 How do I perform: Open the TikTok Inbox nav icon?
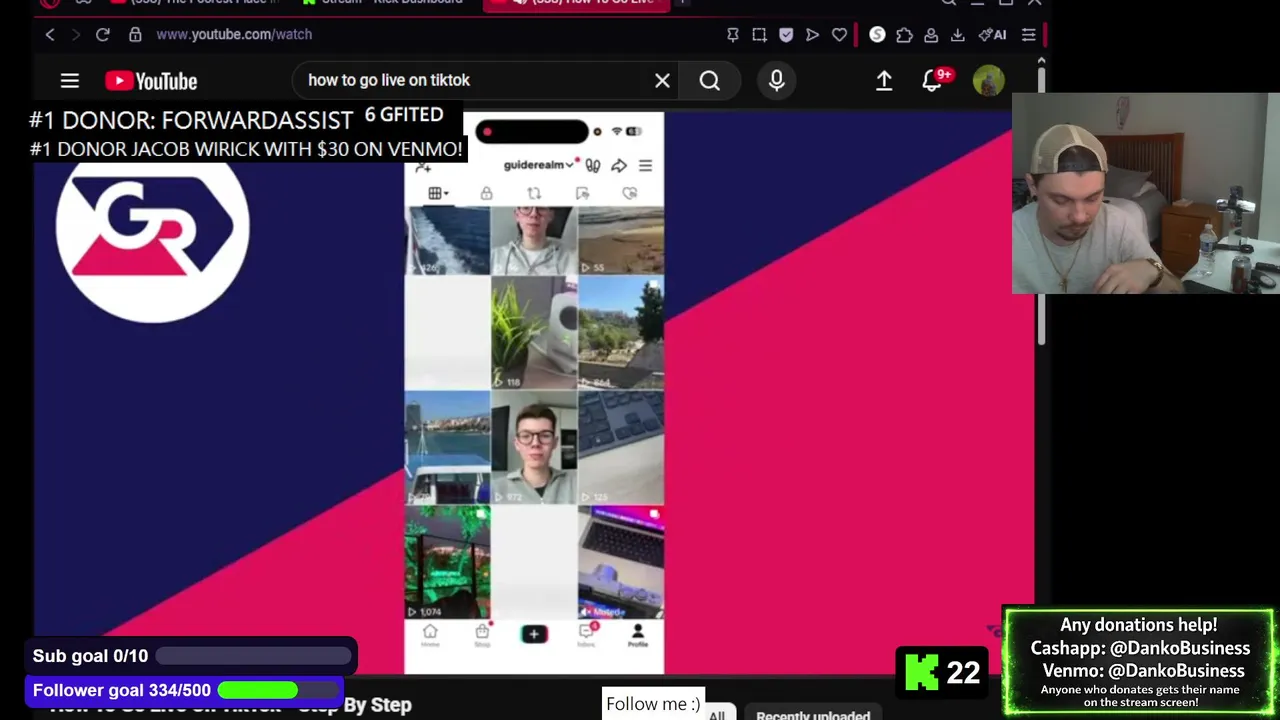pyautogui.click(x=586, y=635)
